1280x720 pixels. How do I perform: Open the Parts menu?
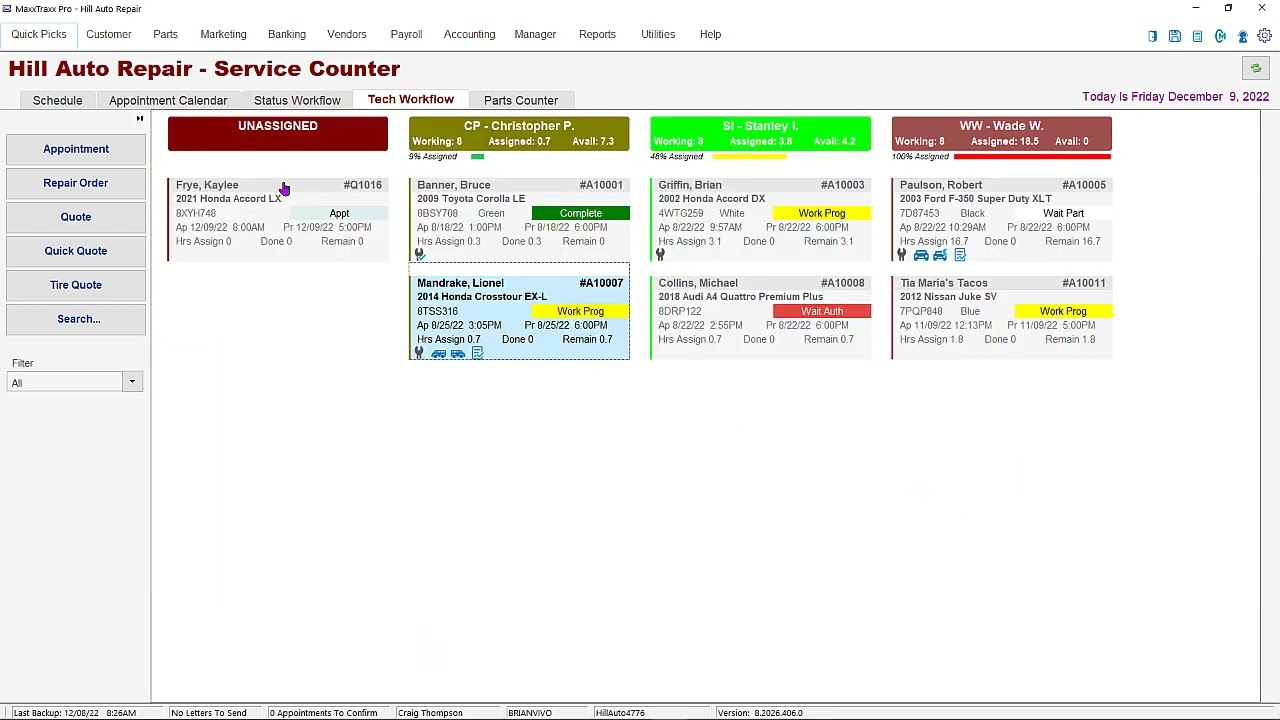(x=165, y=34)
